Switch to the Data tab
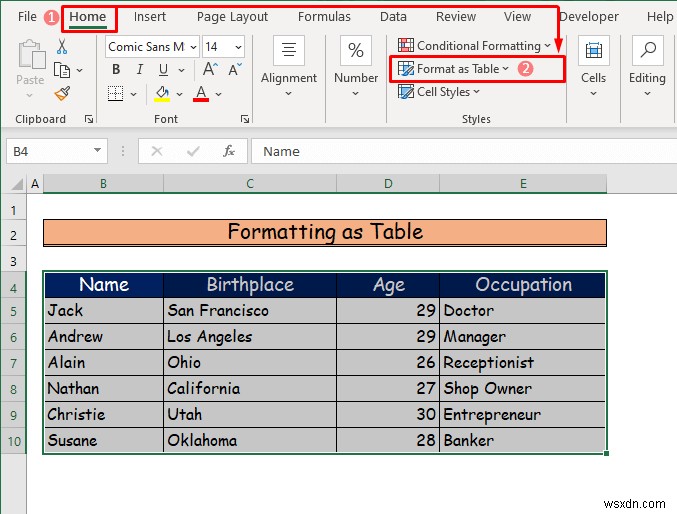Viewport: 677px width, 514px height. 393,16
